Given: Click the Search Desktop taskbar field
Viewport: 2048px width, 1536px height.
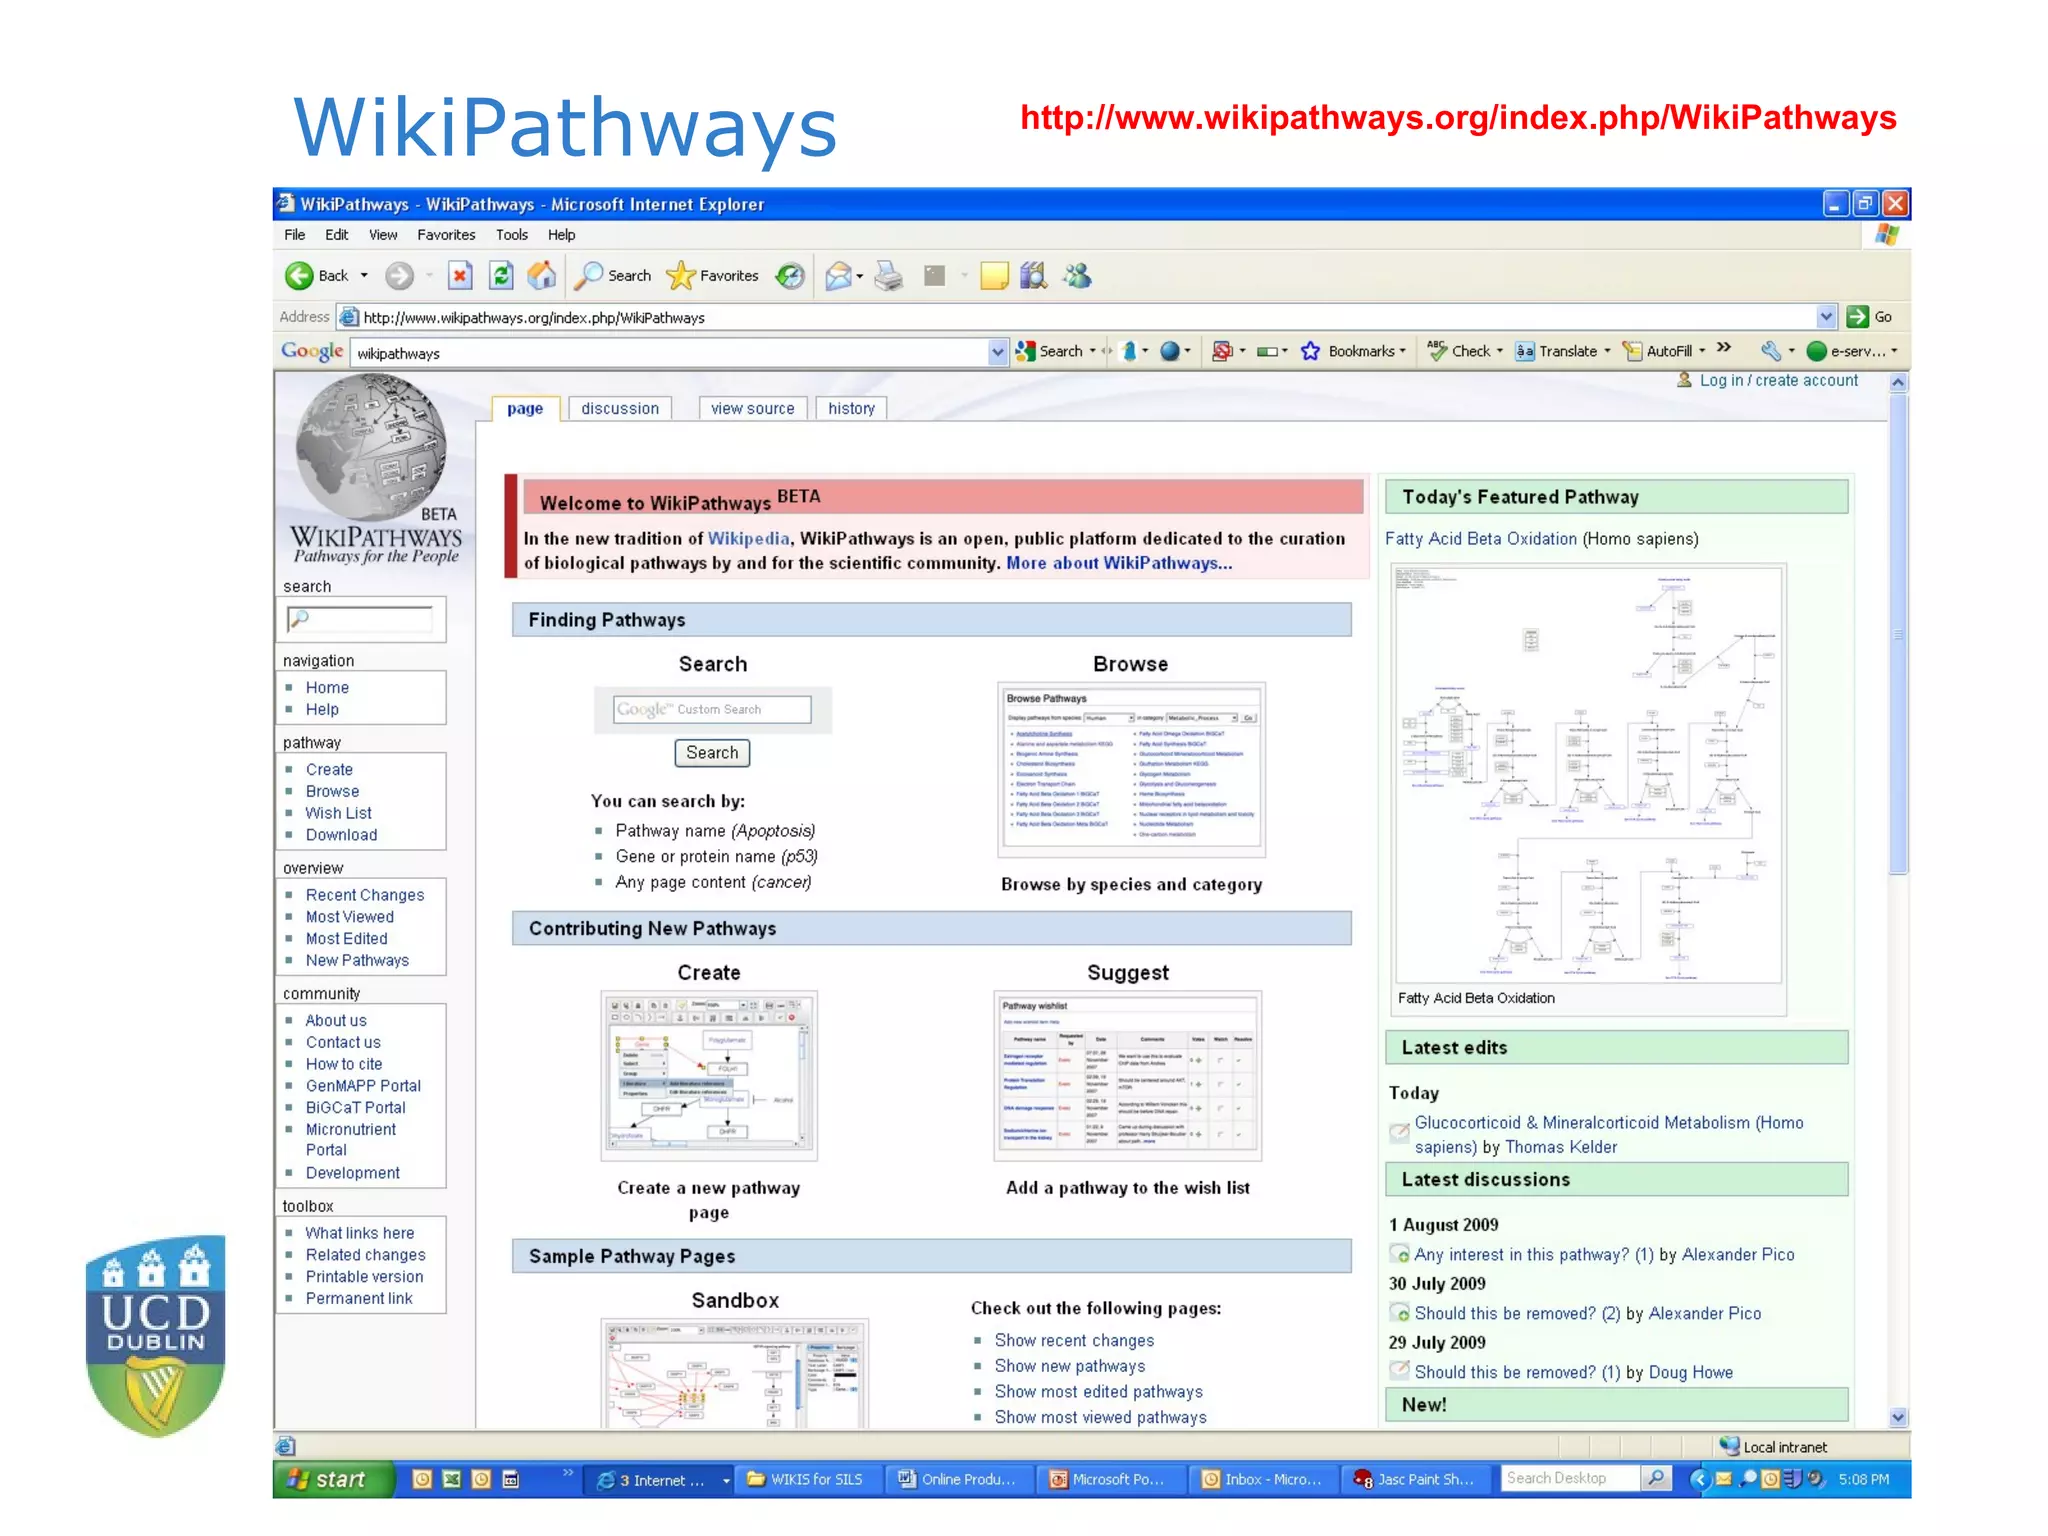Looking at the screenshot, I should pyautogui.click(x=1570, y=1478).
